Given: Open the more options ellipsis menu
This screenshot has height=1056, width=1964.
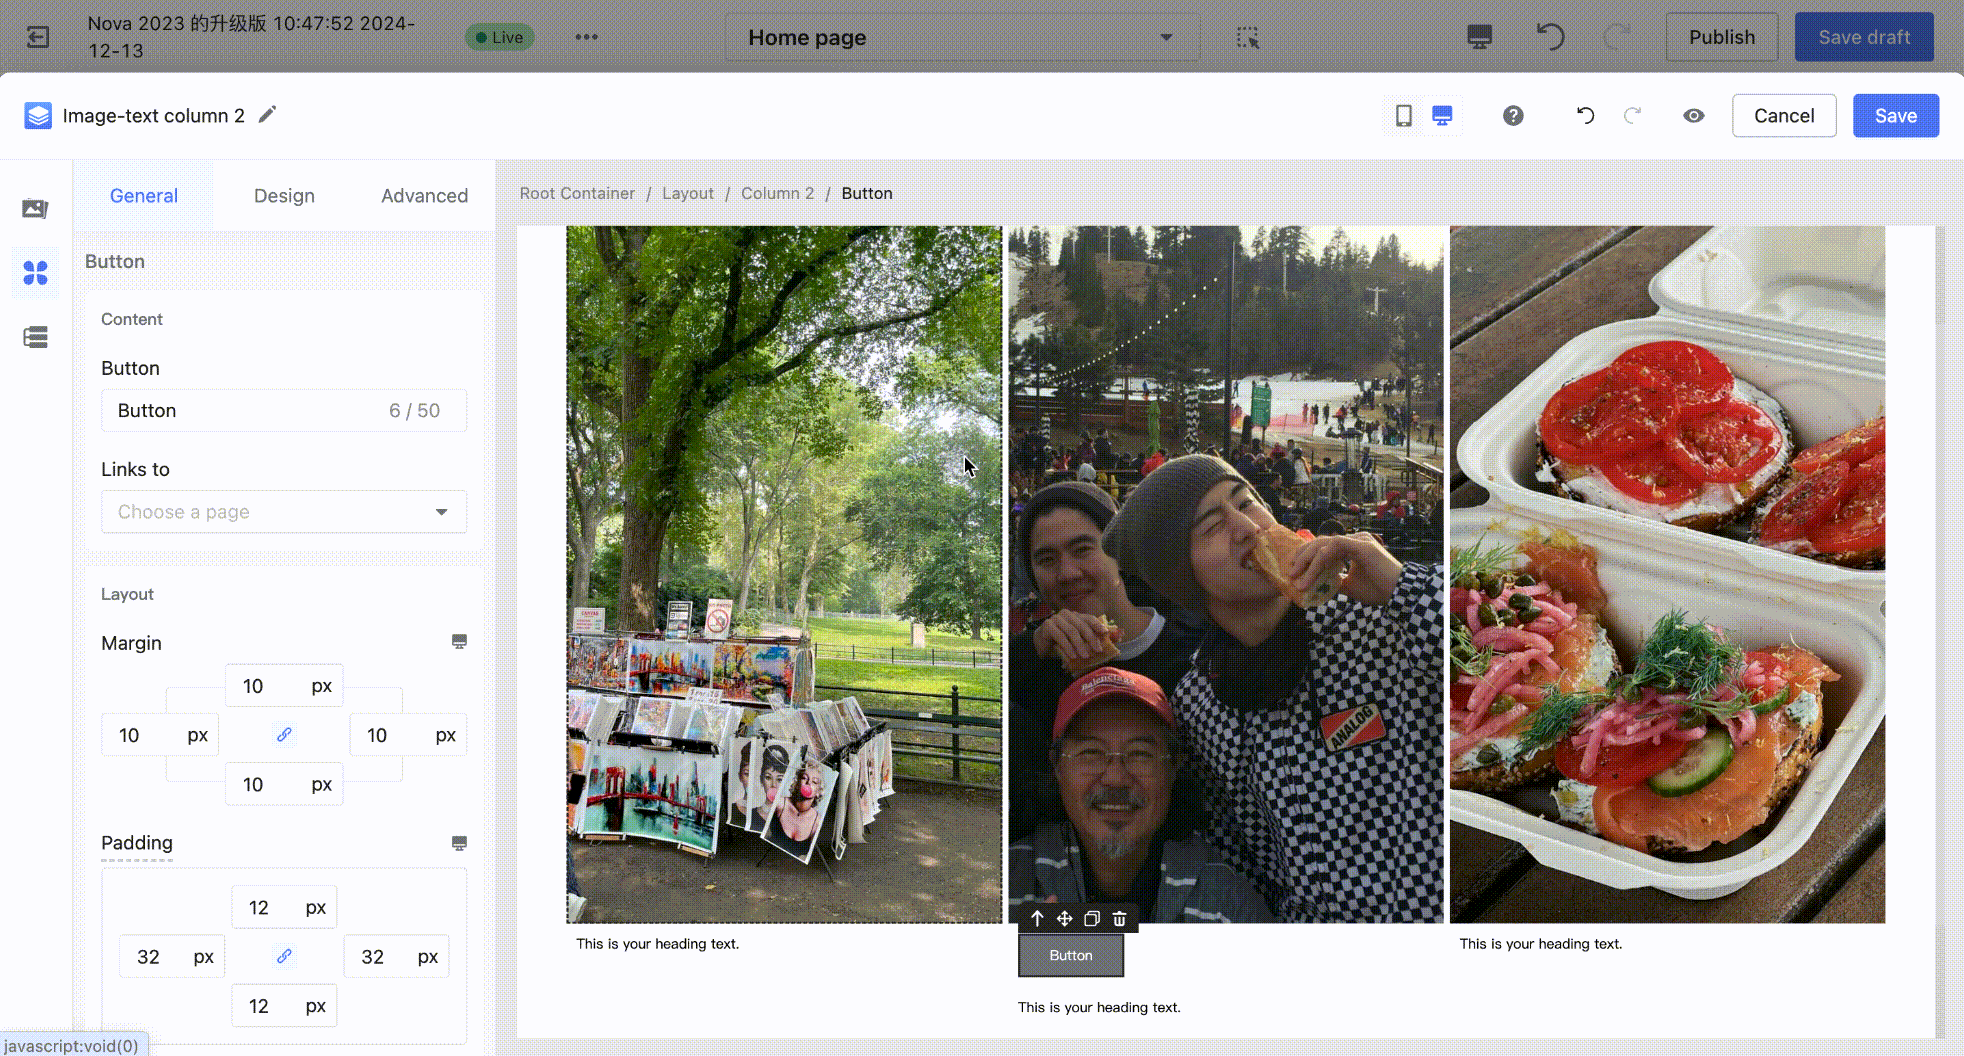Looking at the screenshot, I should 586,38.
